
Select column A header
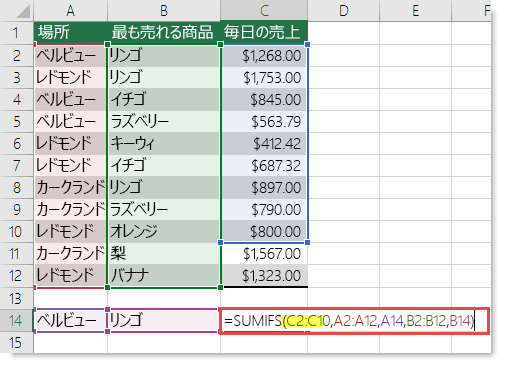coord(70,11)
